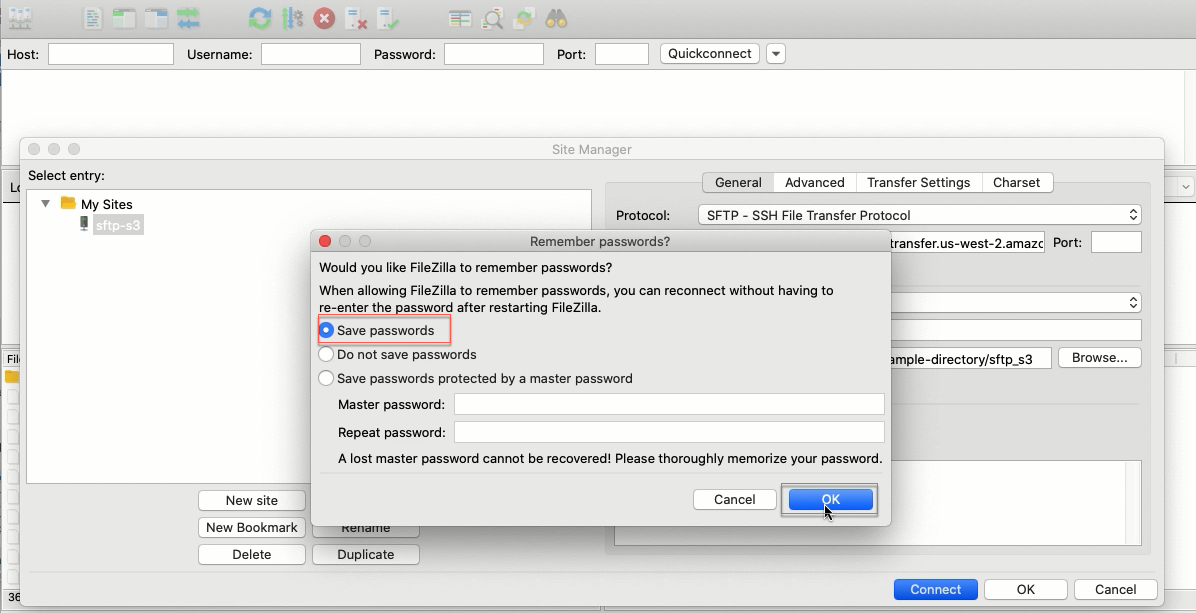Click the Quickconnect Username input field
The image size is (1196, 613).
coord(310,54)
